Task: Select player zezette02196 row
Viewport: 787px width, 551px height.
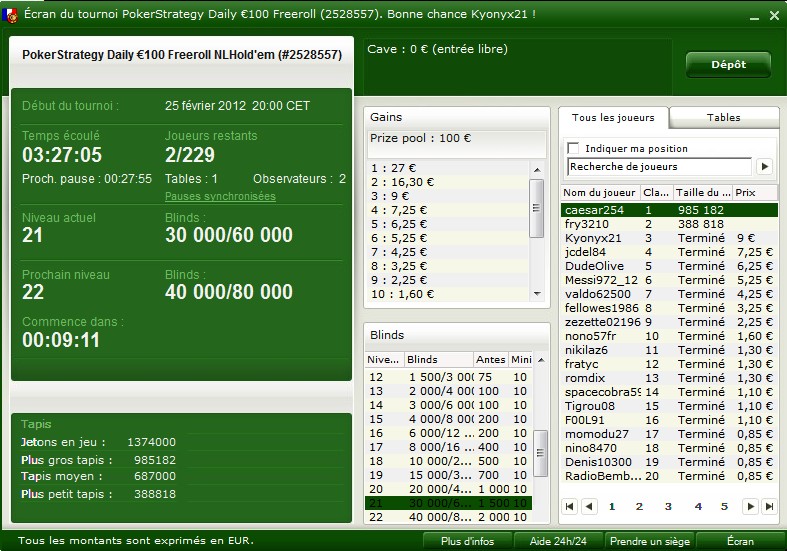Action: 669,322
